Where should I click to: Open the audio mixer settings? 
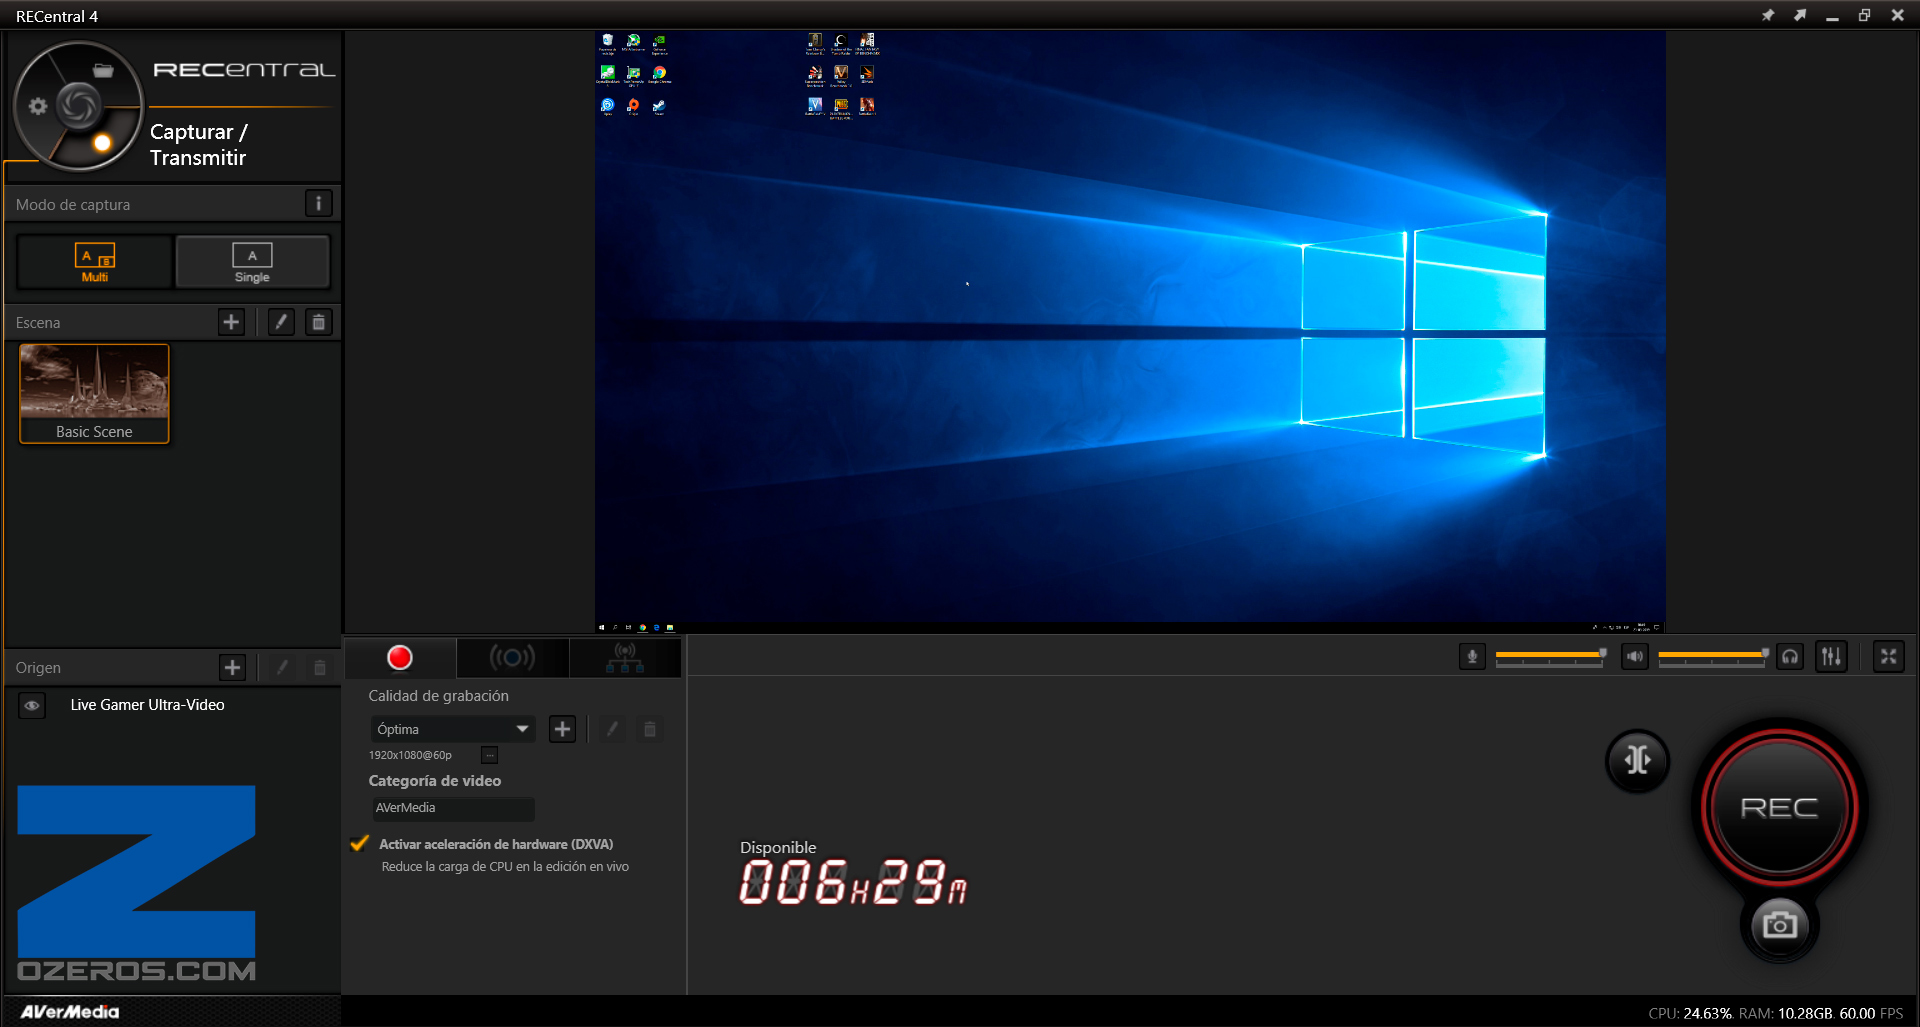[x=1831, y=657]
